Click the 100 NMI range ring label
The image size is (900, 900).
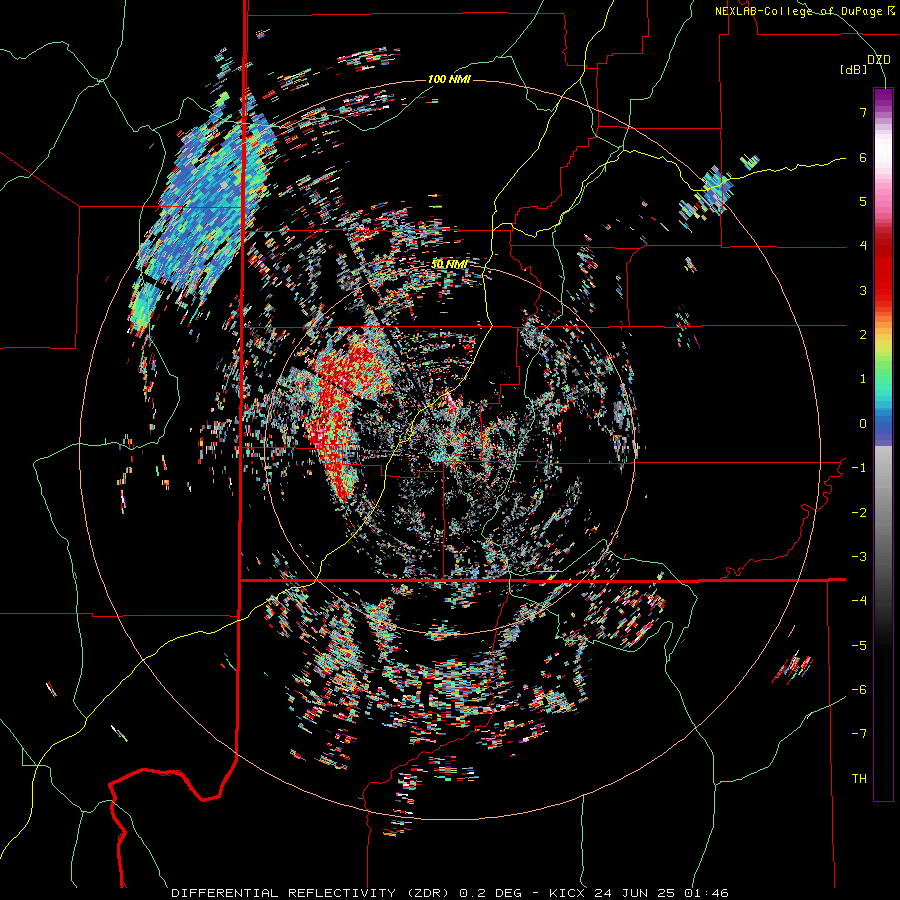click(449, 79)
